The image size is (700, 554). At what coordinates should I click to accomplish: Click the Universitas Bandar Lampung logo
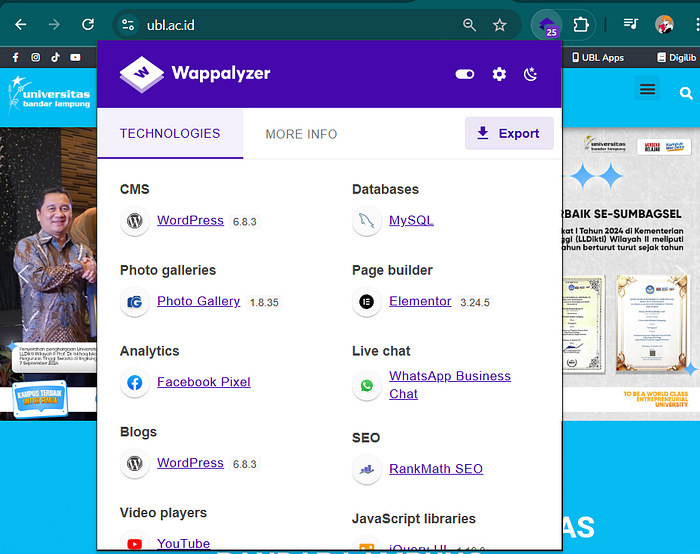pyautogui.click(x=49, y=96)
